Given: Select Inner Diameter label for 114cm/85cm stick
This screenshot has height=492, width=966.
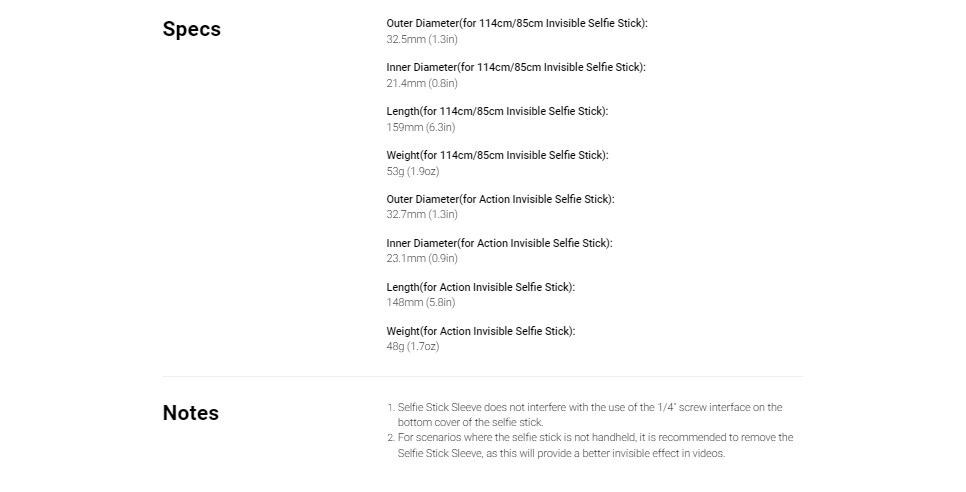Looking at the screenshot, I should coord(516,67).
